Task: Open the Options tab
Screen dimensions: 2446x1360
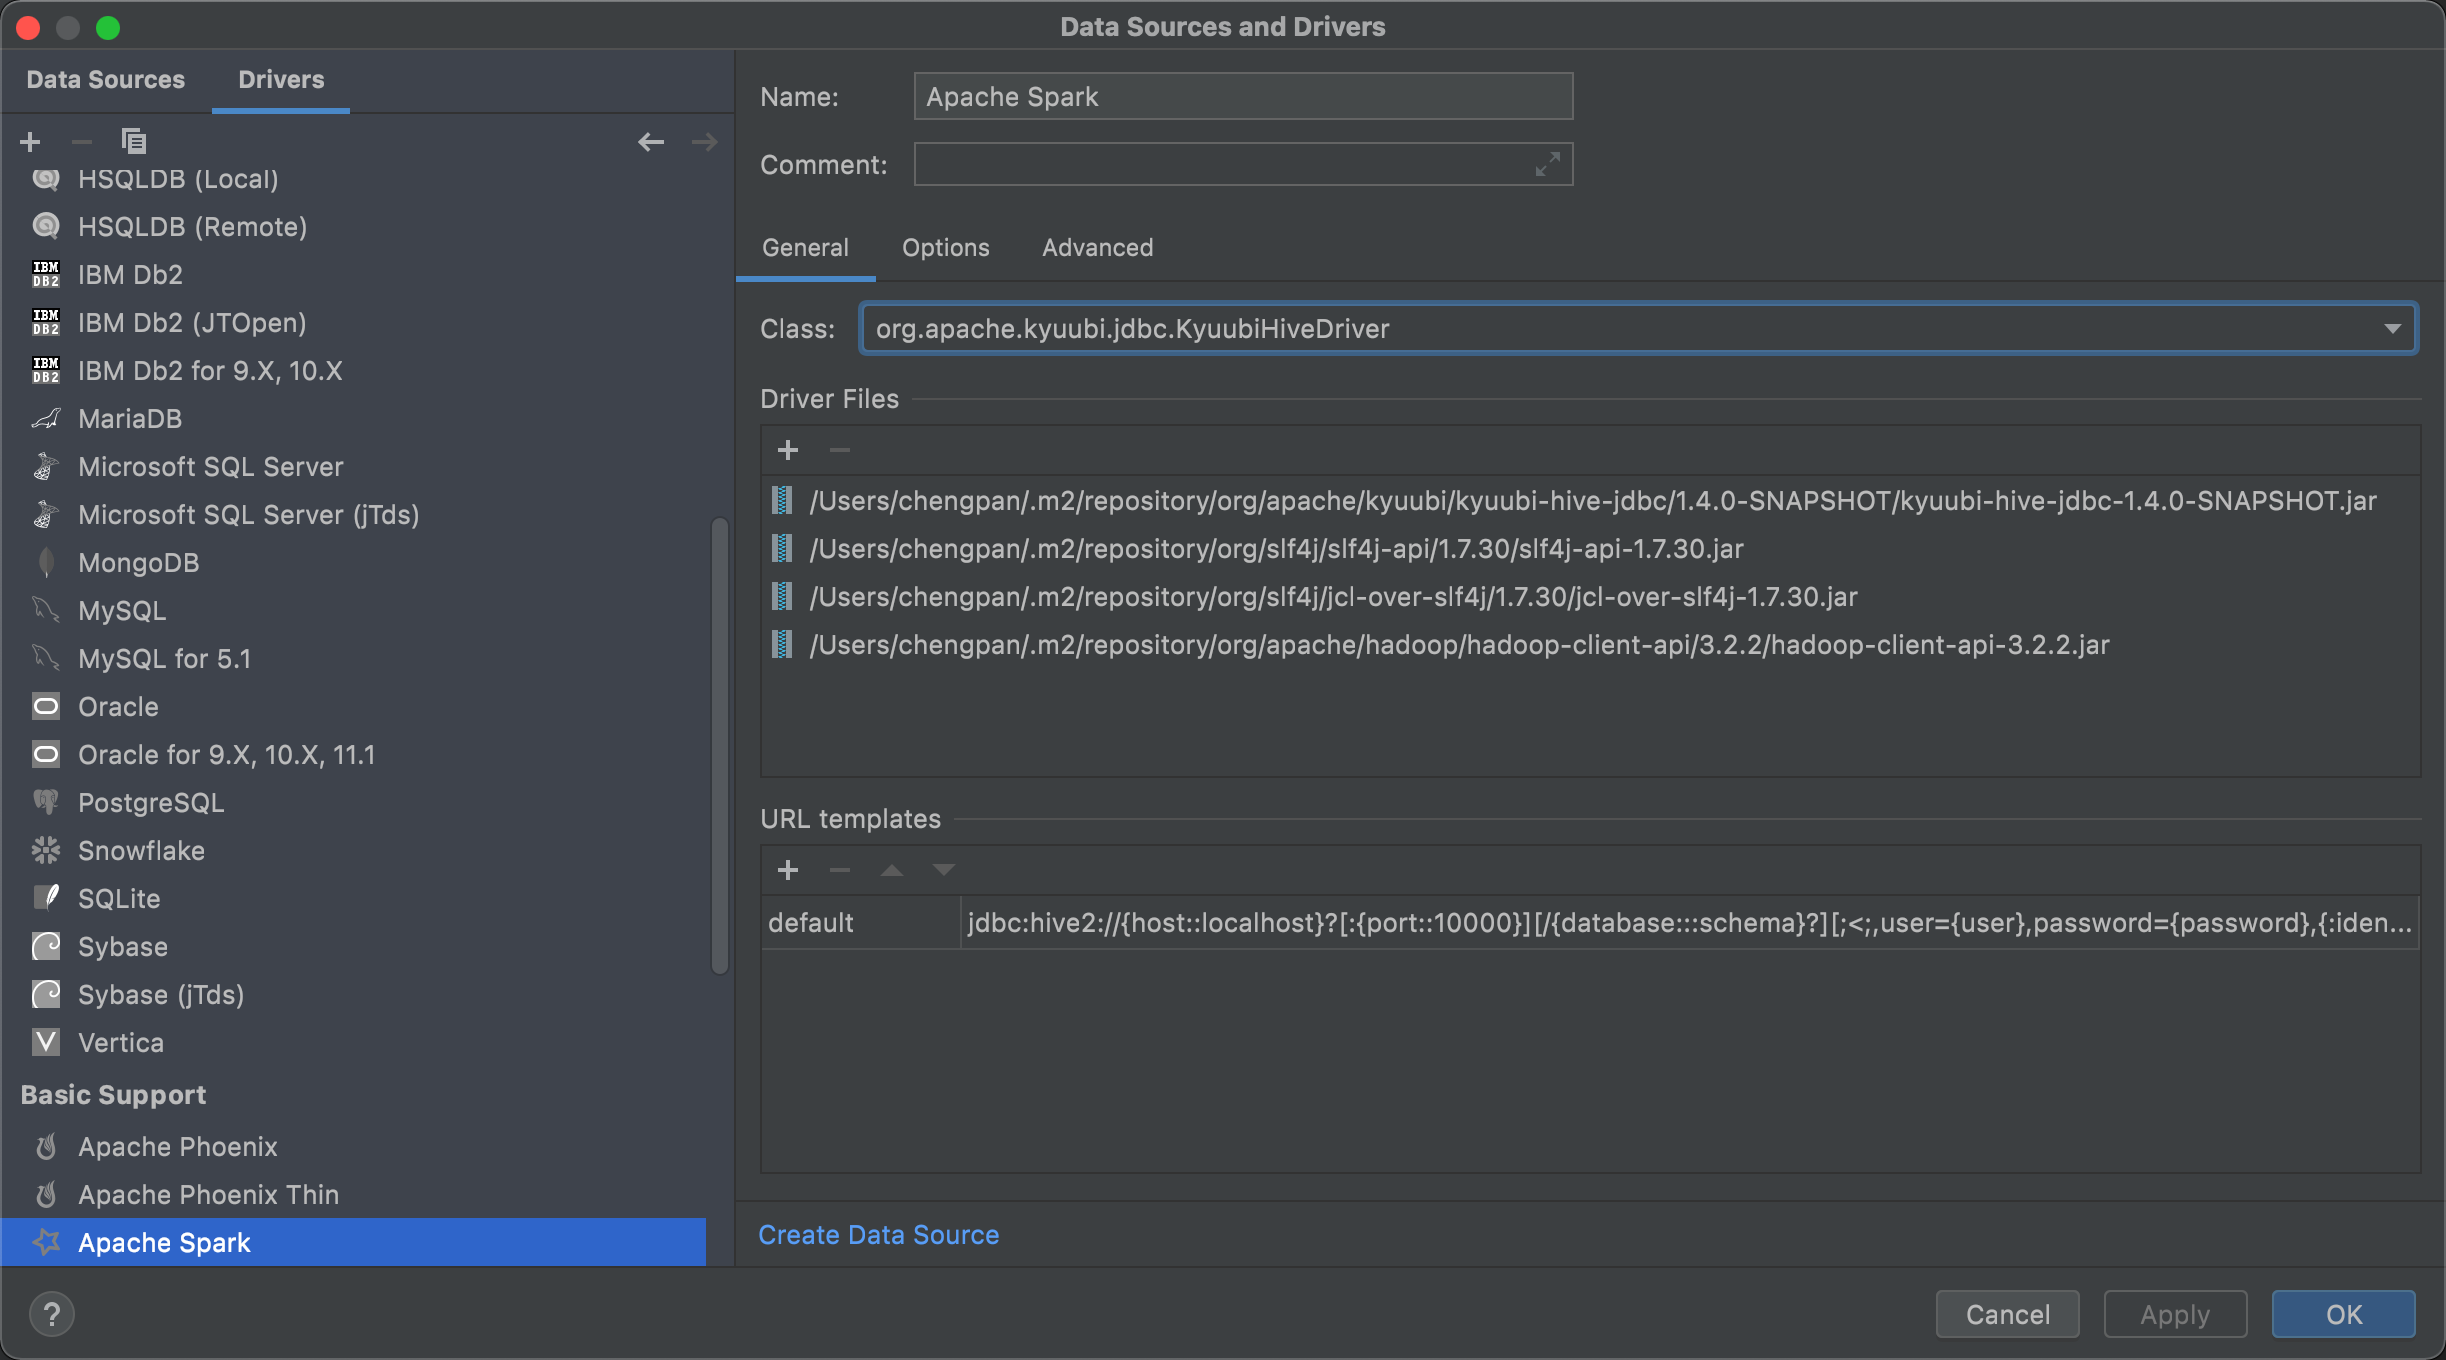Action: point(945,248)
